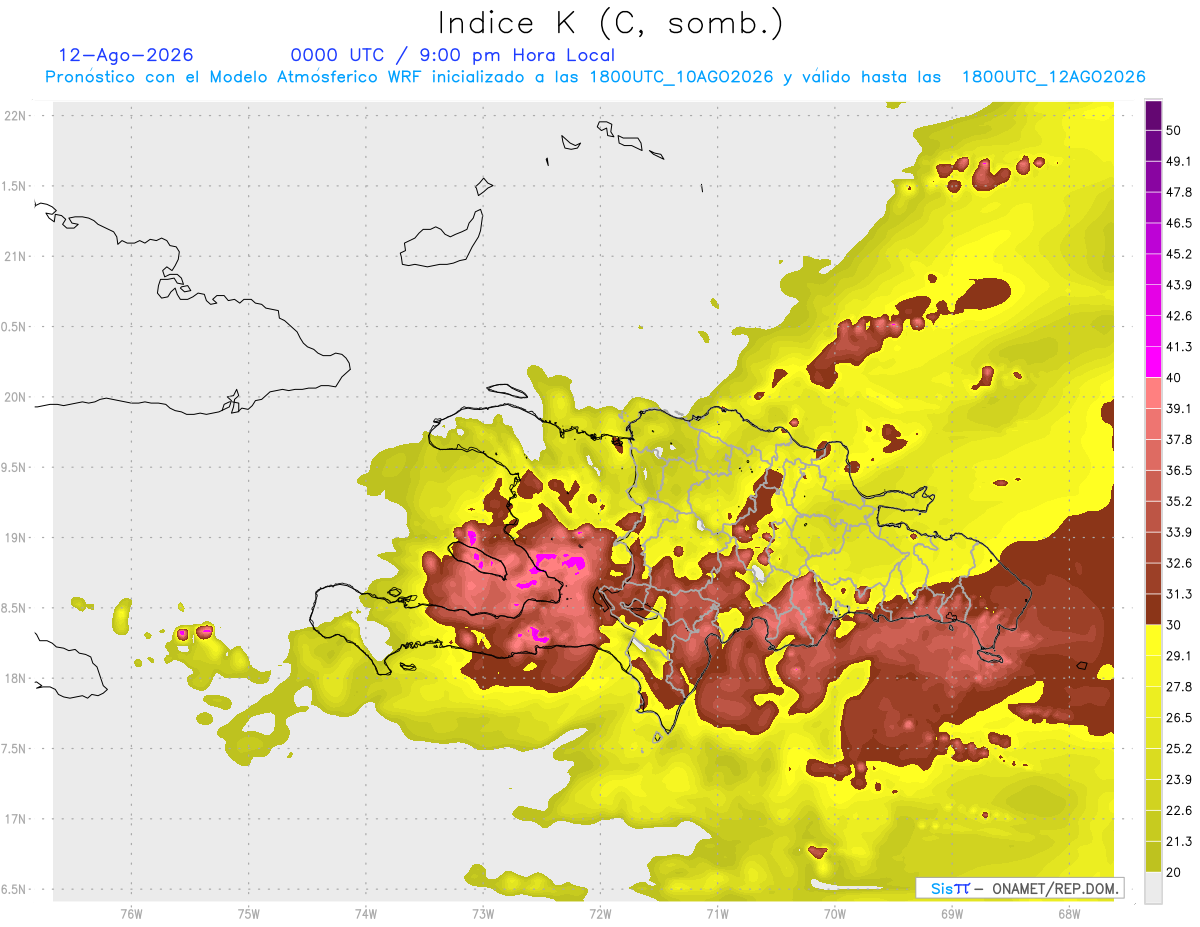Click the colorbar value '36.5'

[x=1178, y=470]
